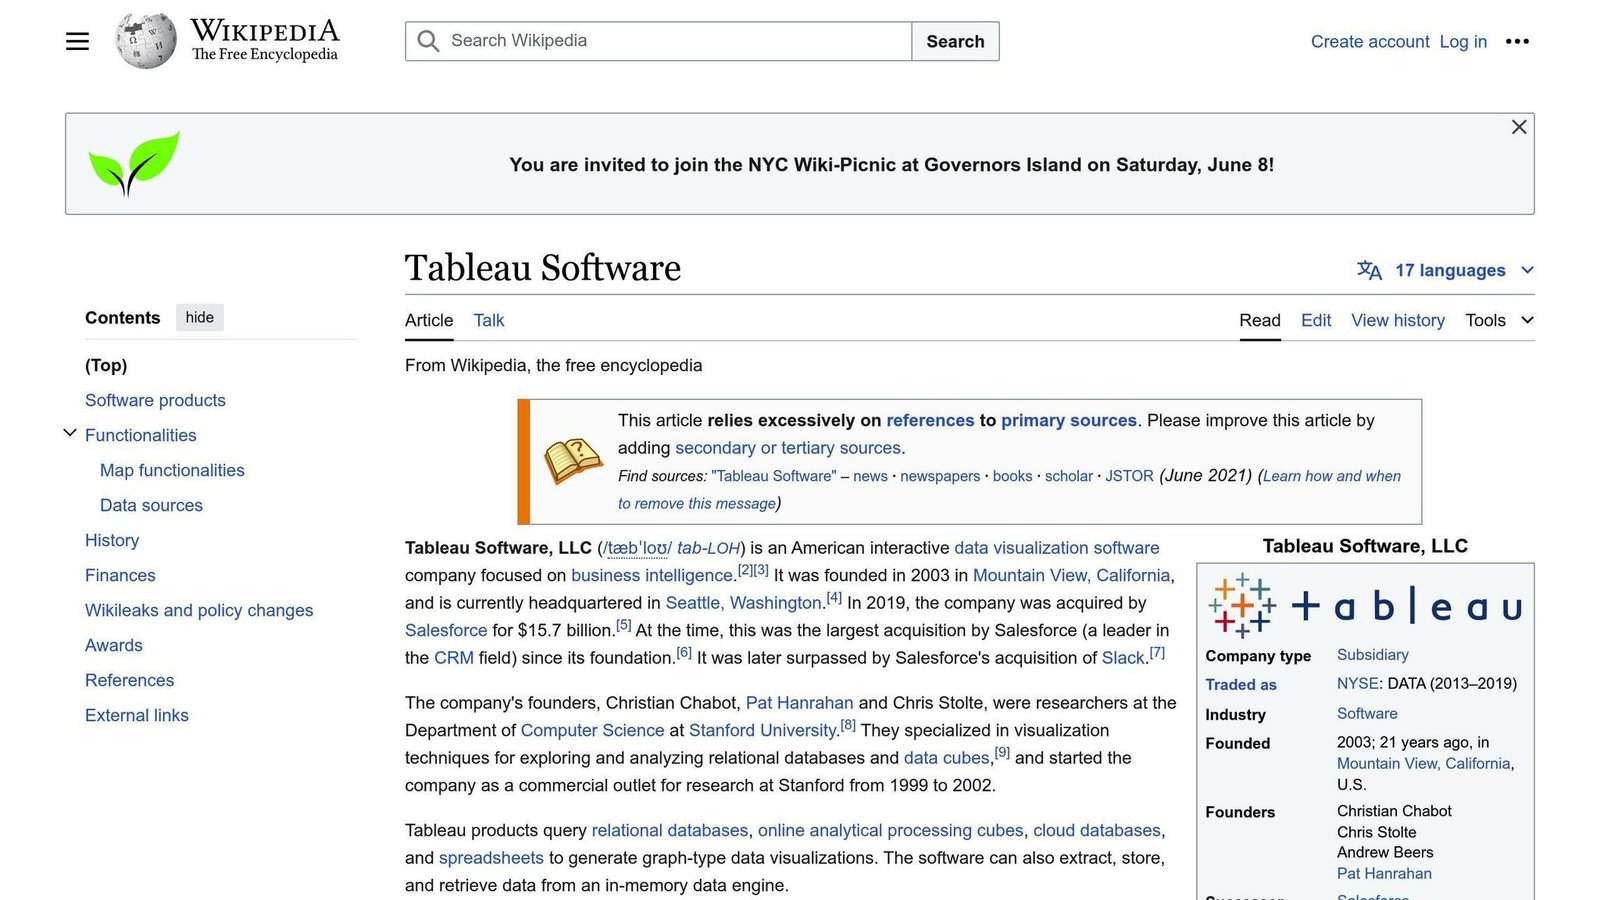1600x900 pixels.
Task: Open the Stanford University link
Action: (763, 730)
